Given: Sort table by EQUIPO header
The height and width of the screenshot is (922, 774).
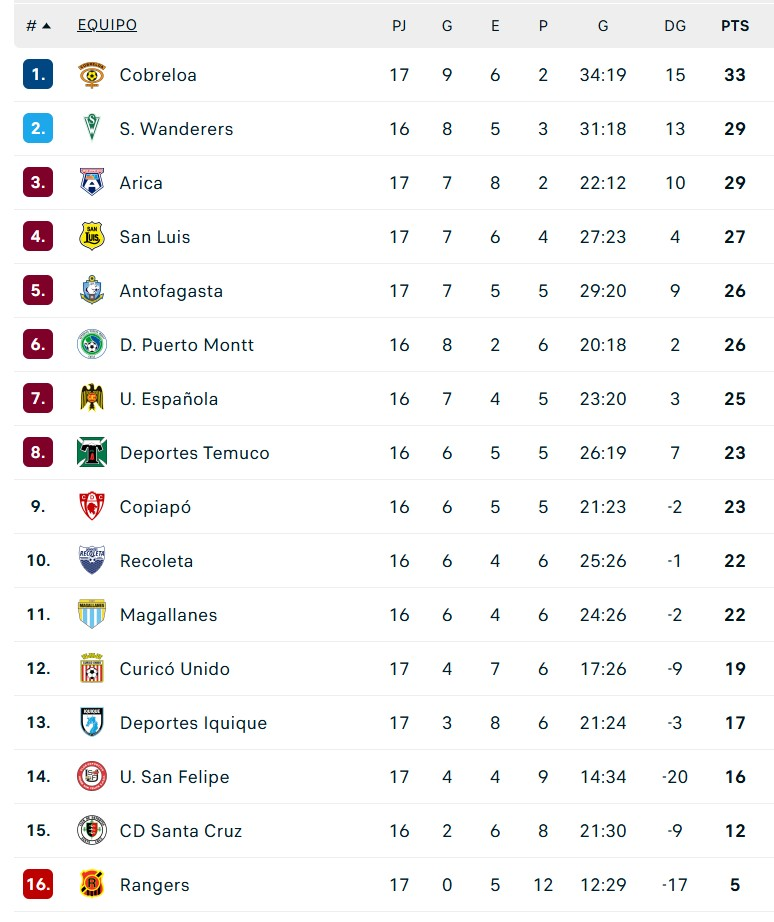Looking at the screenshot, I should tap(107, 25).
